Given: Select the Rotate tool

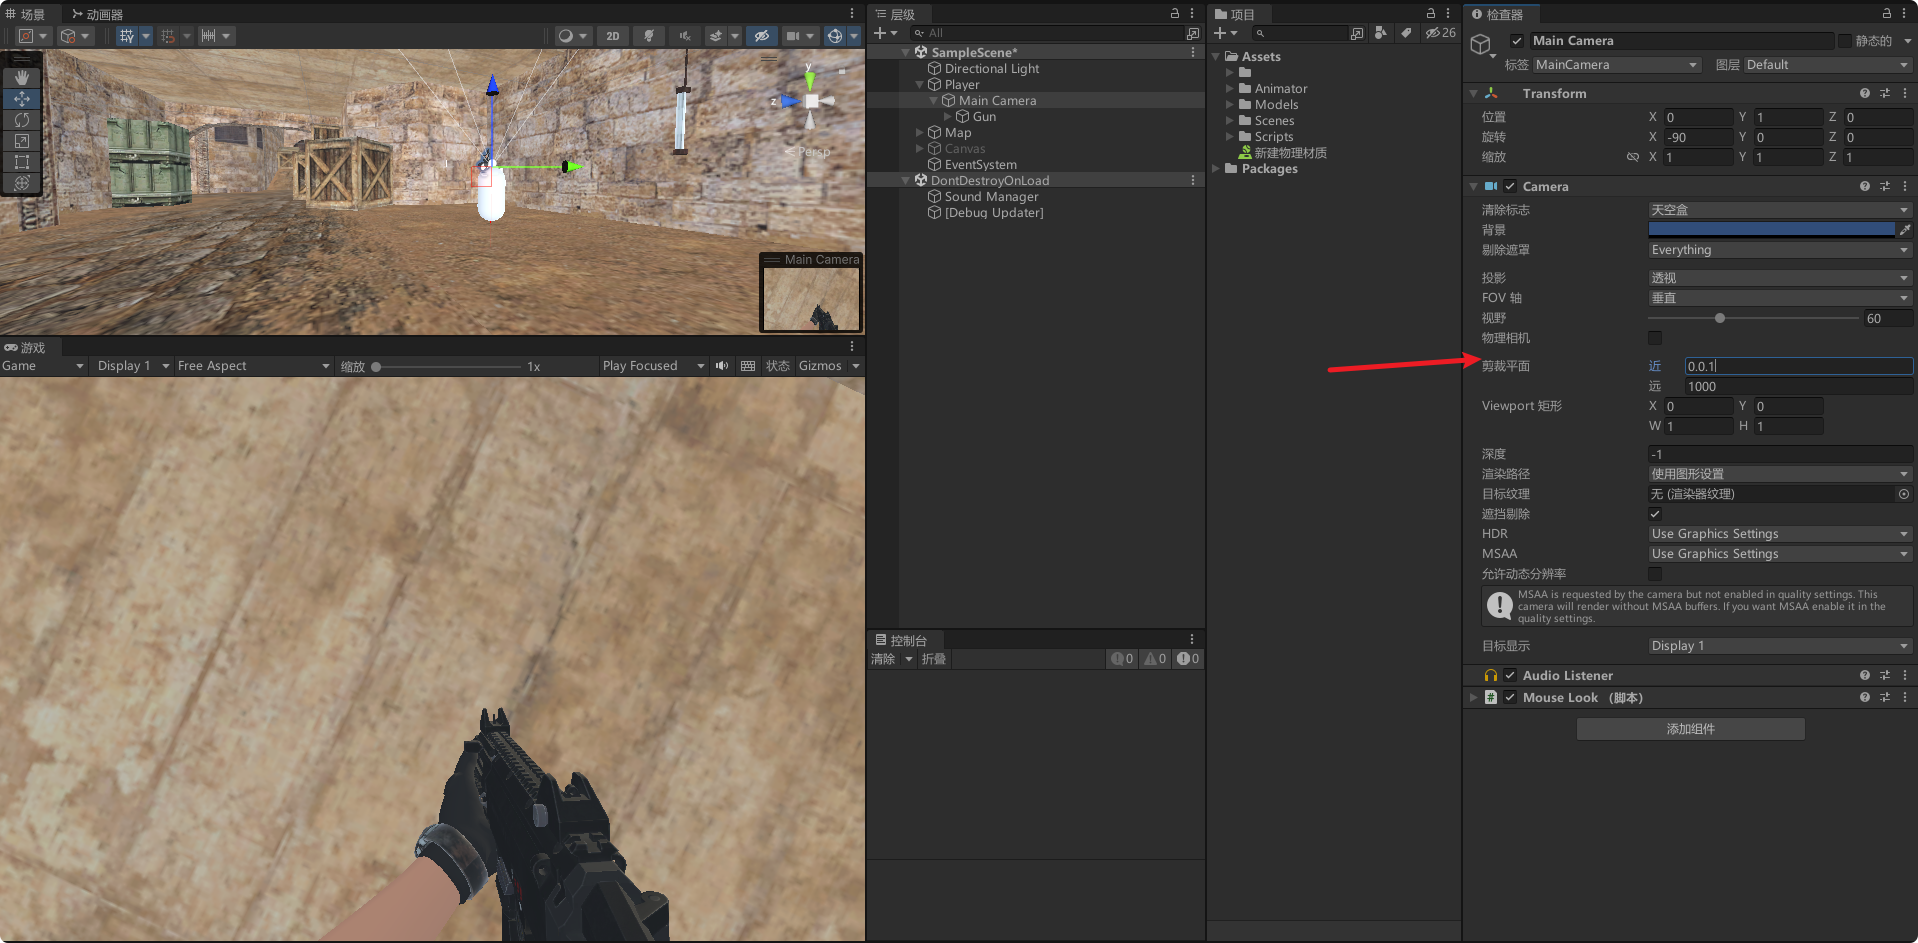Looking at the screenshot, I should [x=22, y=120].
